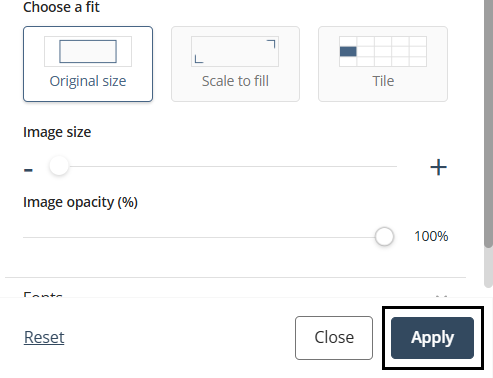Viewport: 493px width, 378px height.
Task: Click the grid preview icon in Tile
Action: pyautogui.click(x=383, y=51)
